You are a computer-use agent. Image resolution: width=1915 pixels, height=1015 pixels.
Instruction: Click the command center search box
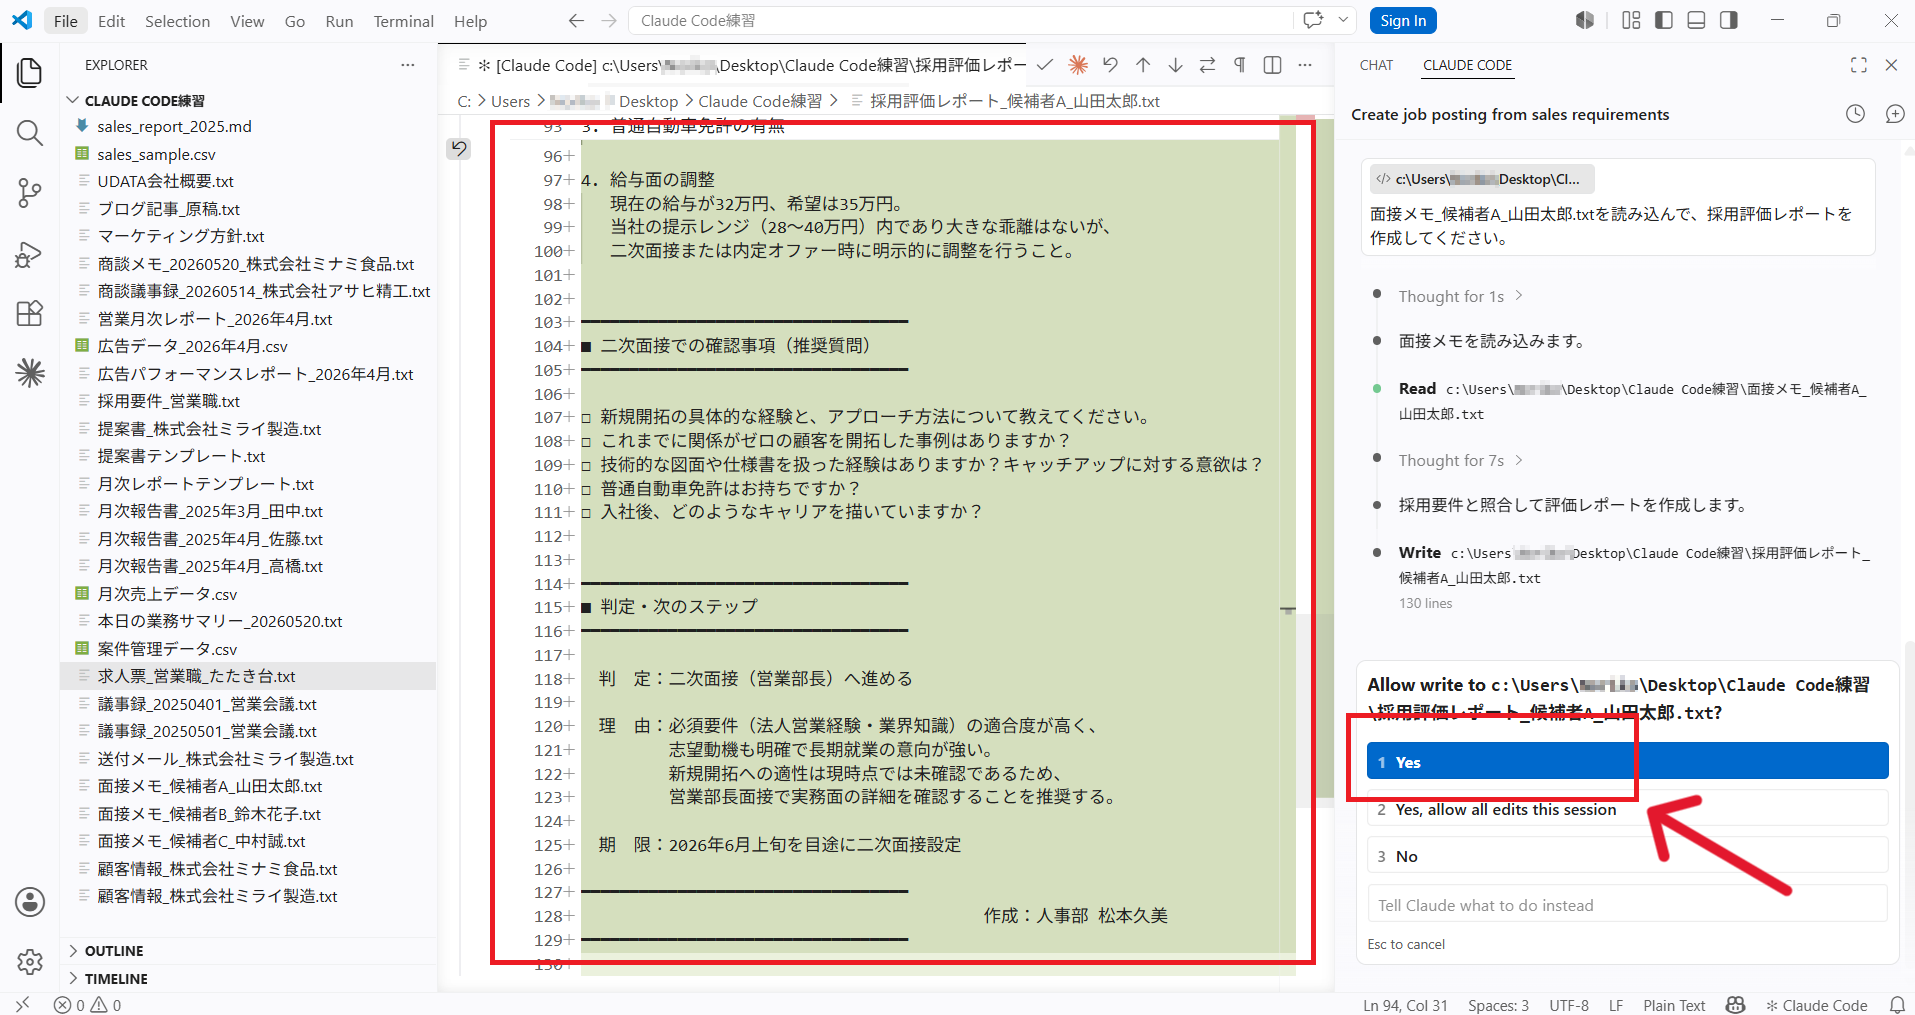pos(960,20)
